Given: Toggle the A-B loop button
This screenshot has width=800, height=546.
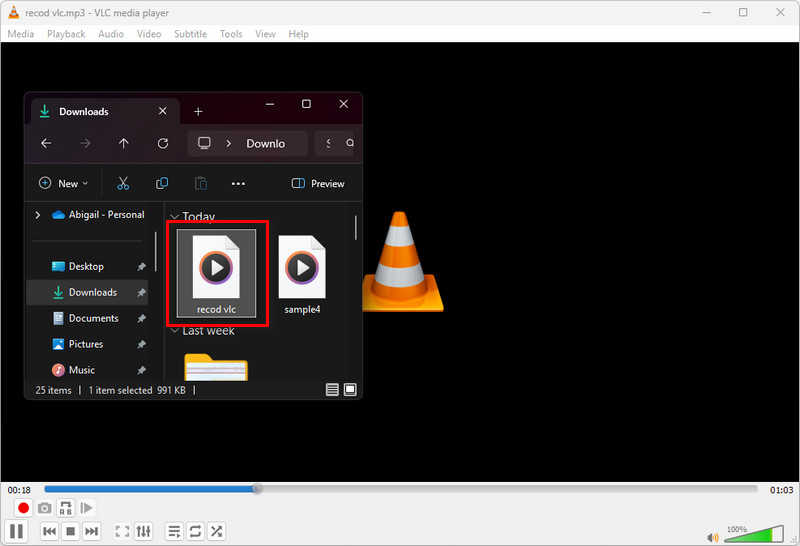Looking at the screenshot, I should point(66,508).
